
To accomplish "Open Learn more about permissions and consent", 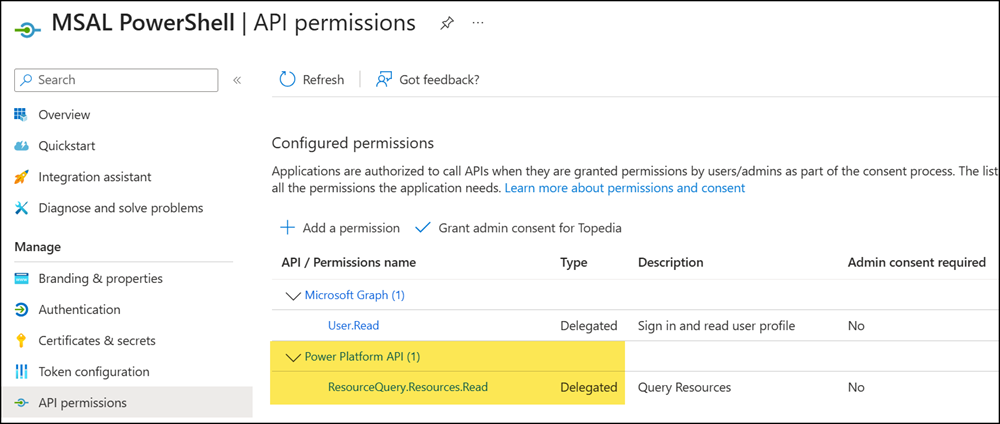I will pos(625,188).
